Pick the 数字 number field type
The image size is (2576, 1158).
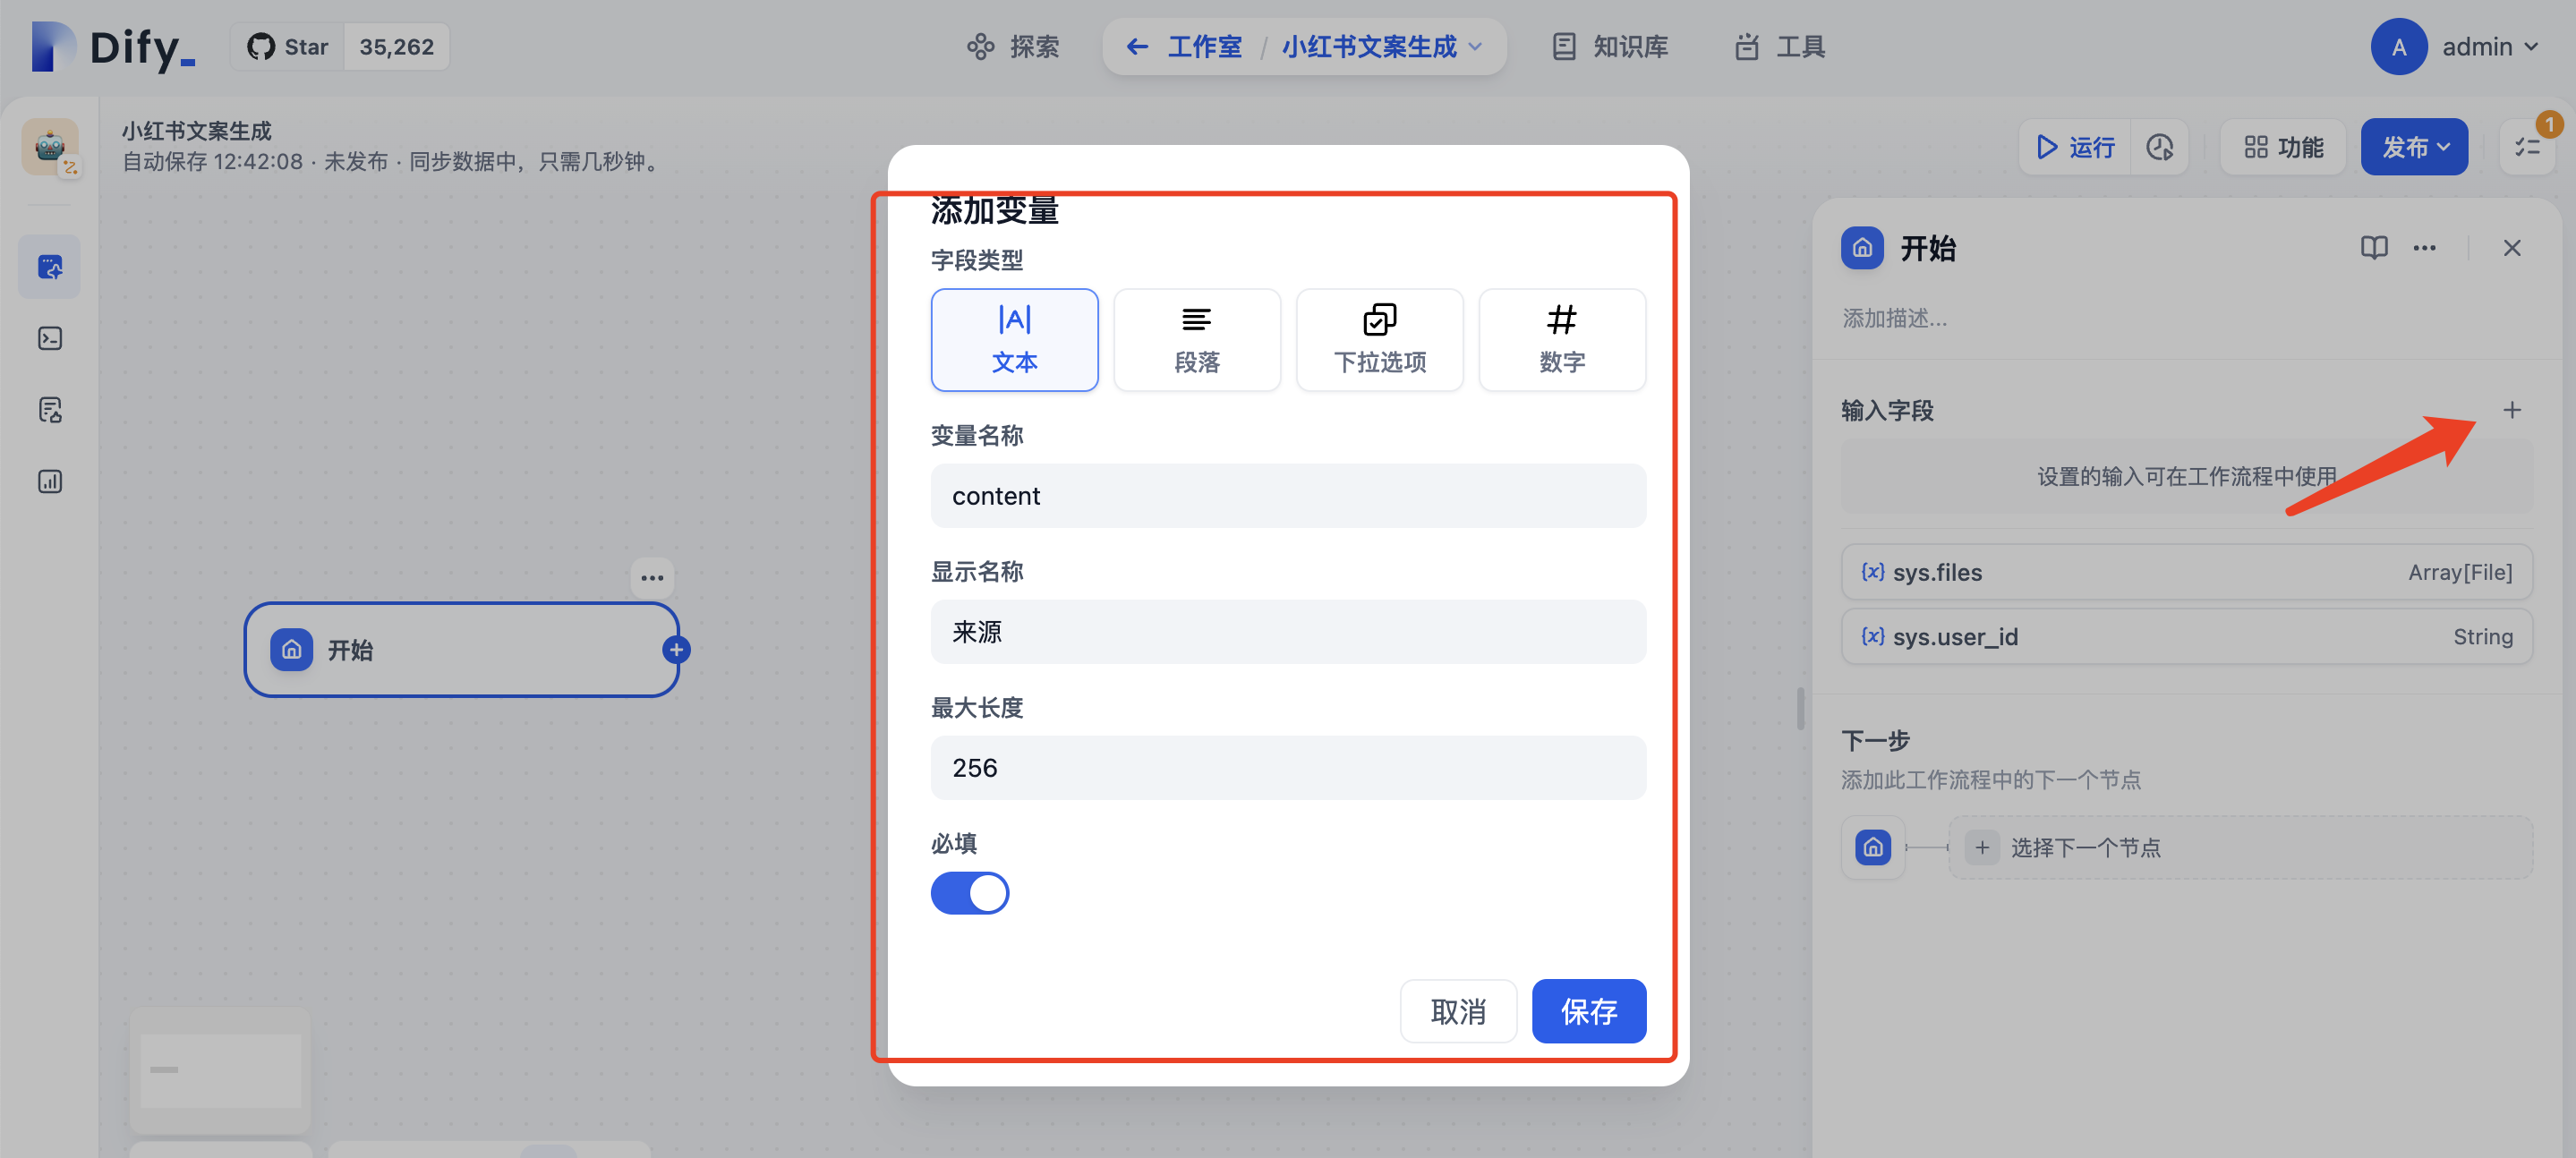(x=1561, y=340)
